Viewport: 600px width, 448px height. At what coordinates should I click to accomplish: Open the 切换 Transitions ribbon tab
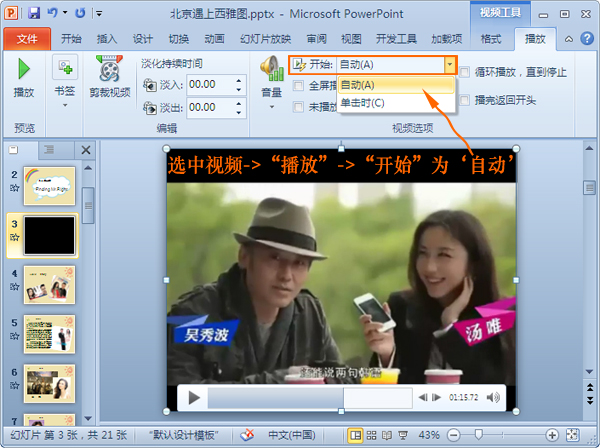click(179, 39)
